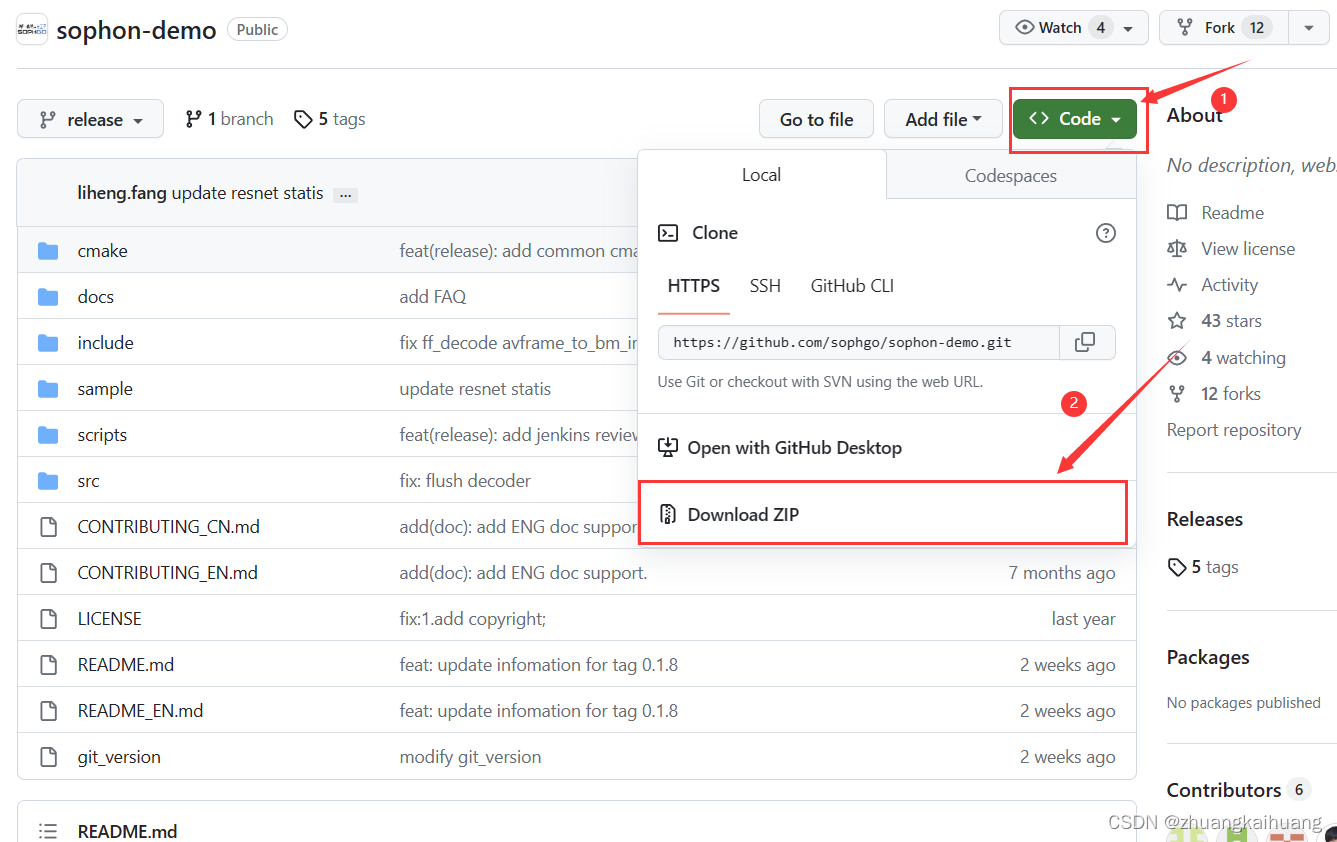Click the Activity link in About
Image resolution: width=1337 pixels, height=842 pixels.
pyautogui.click(x=1229, y=285)
